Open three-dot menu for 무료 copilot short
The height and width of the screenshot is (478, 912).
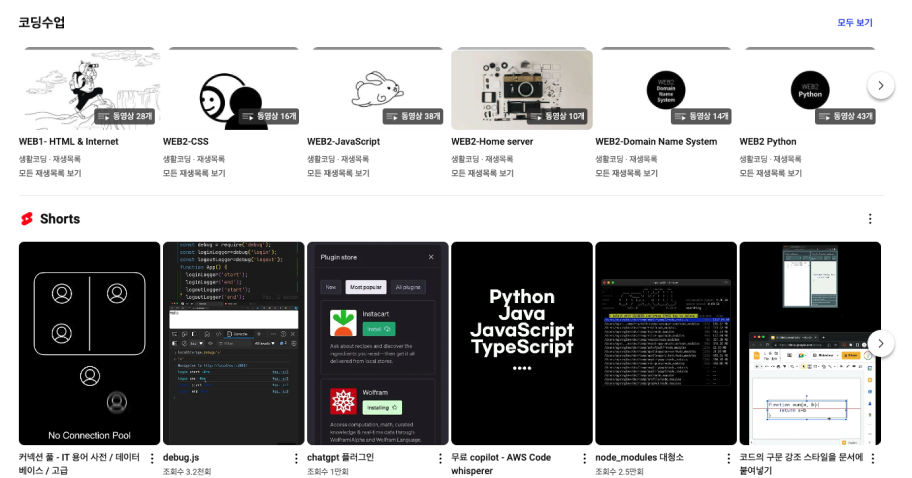pyautogui.click(x=585, y=458)
